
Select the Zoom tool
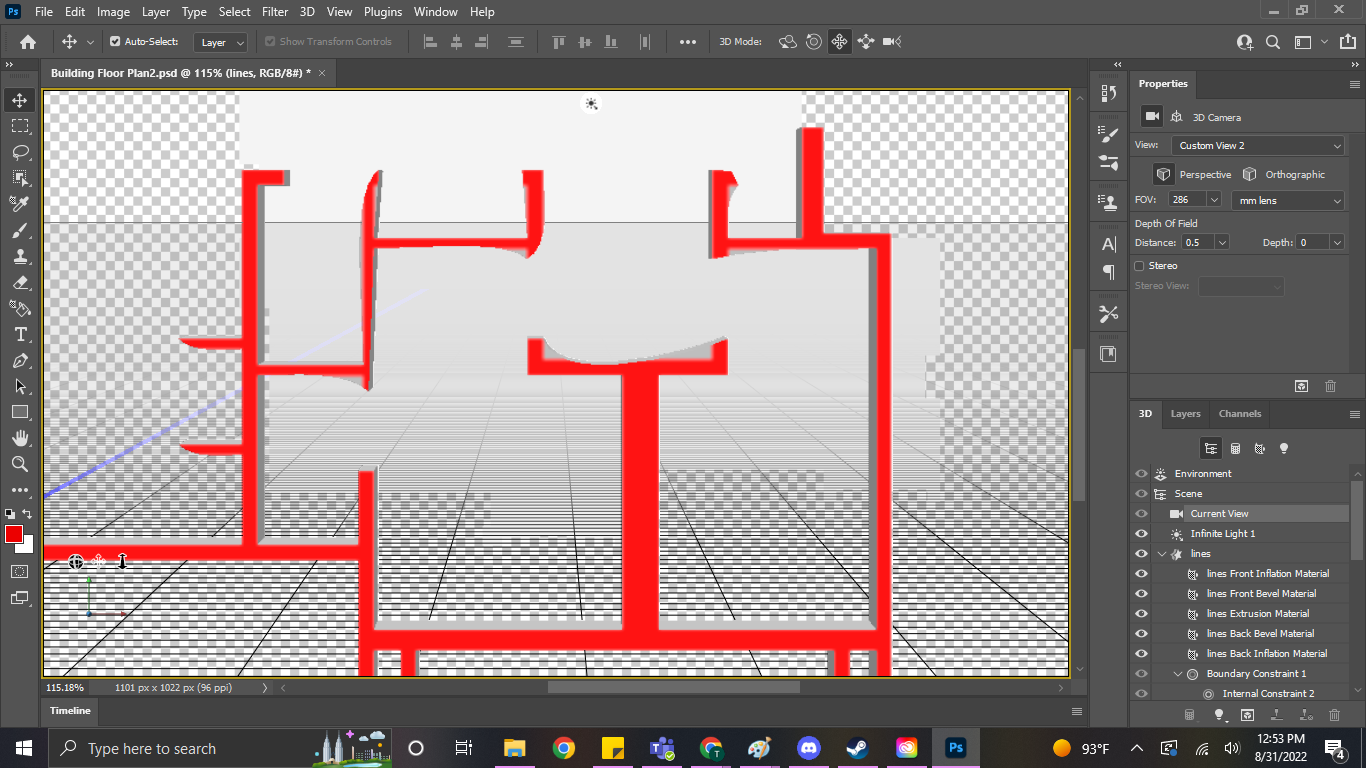coord(20,464)
